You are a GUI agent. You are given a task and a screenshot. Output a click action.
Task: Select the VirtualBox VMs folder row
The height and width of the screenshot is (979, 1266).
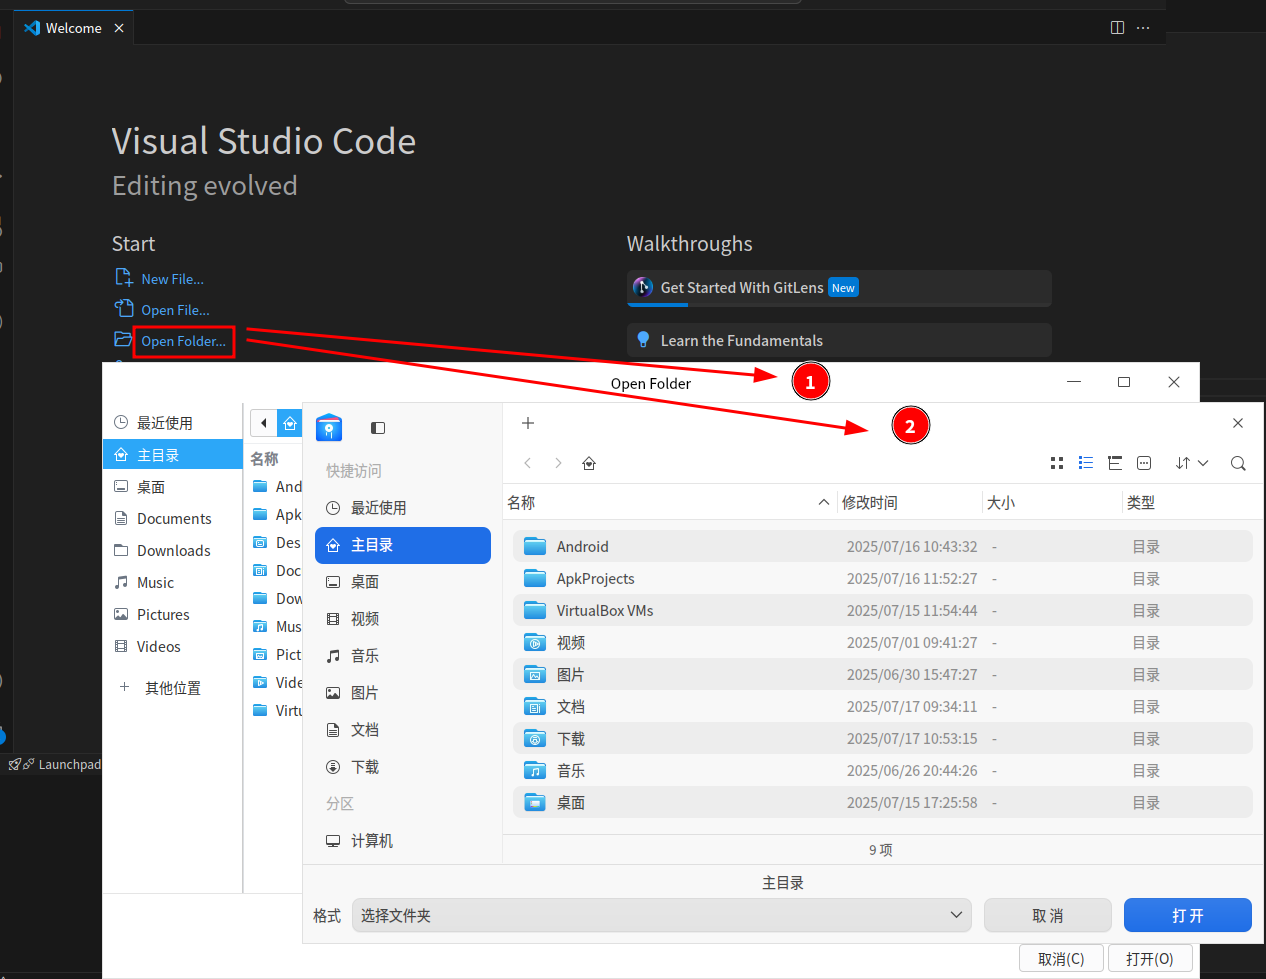[x=883, y=611]
